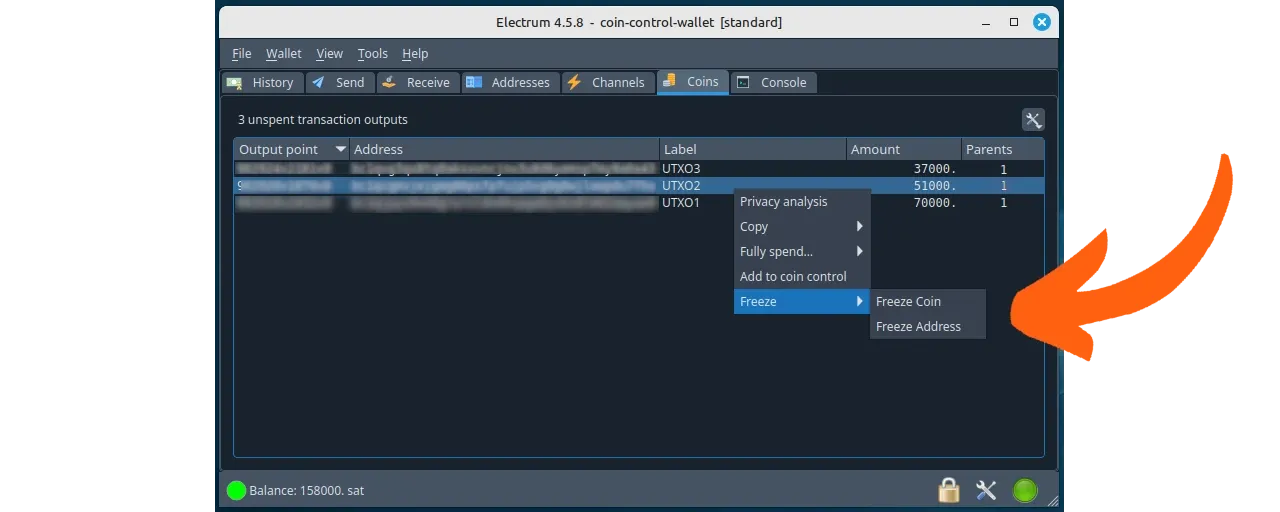Sort by the Amount column header
This screenshot has width=1280, height=512.
pos(904,149)
